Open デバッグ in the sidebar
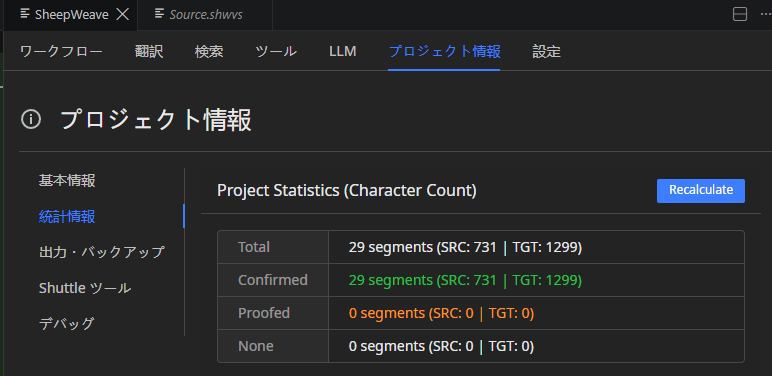Image resolution: width=772 pixels, height=376 pixels. (66, 324)
